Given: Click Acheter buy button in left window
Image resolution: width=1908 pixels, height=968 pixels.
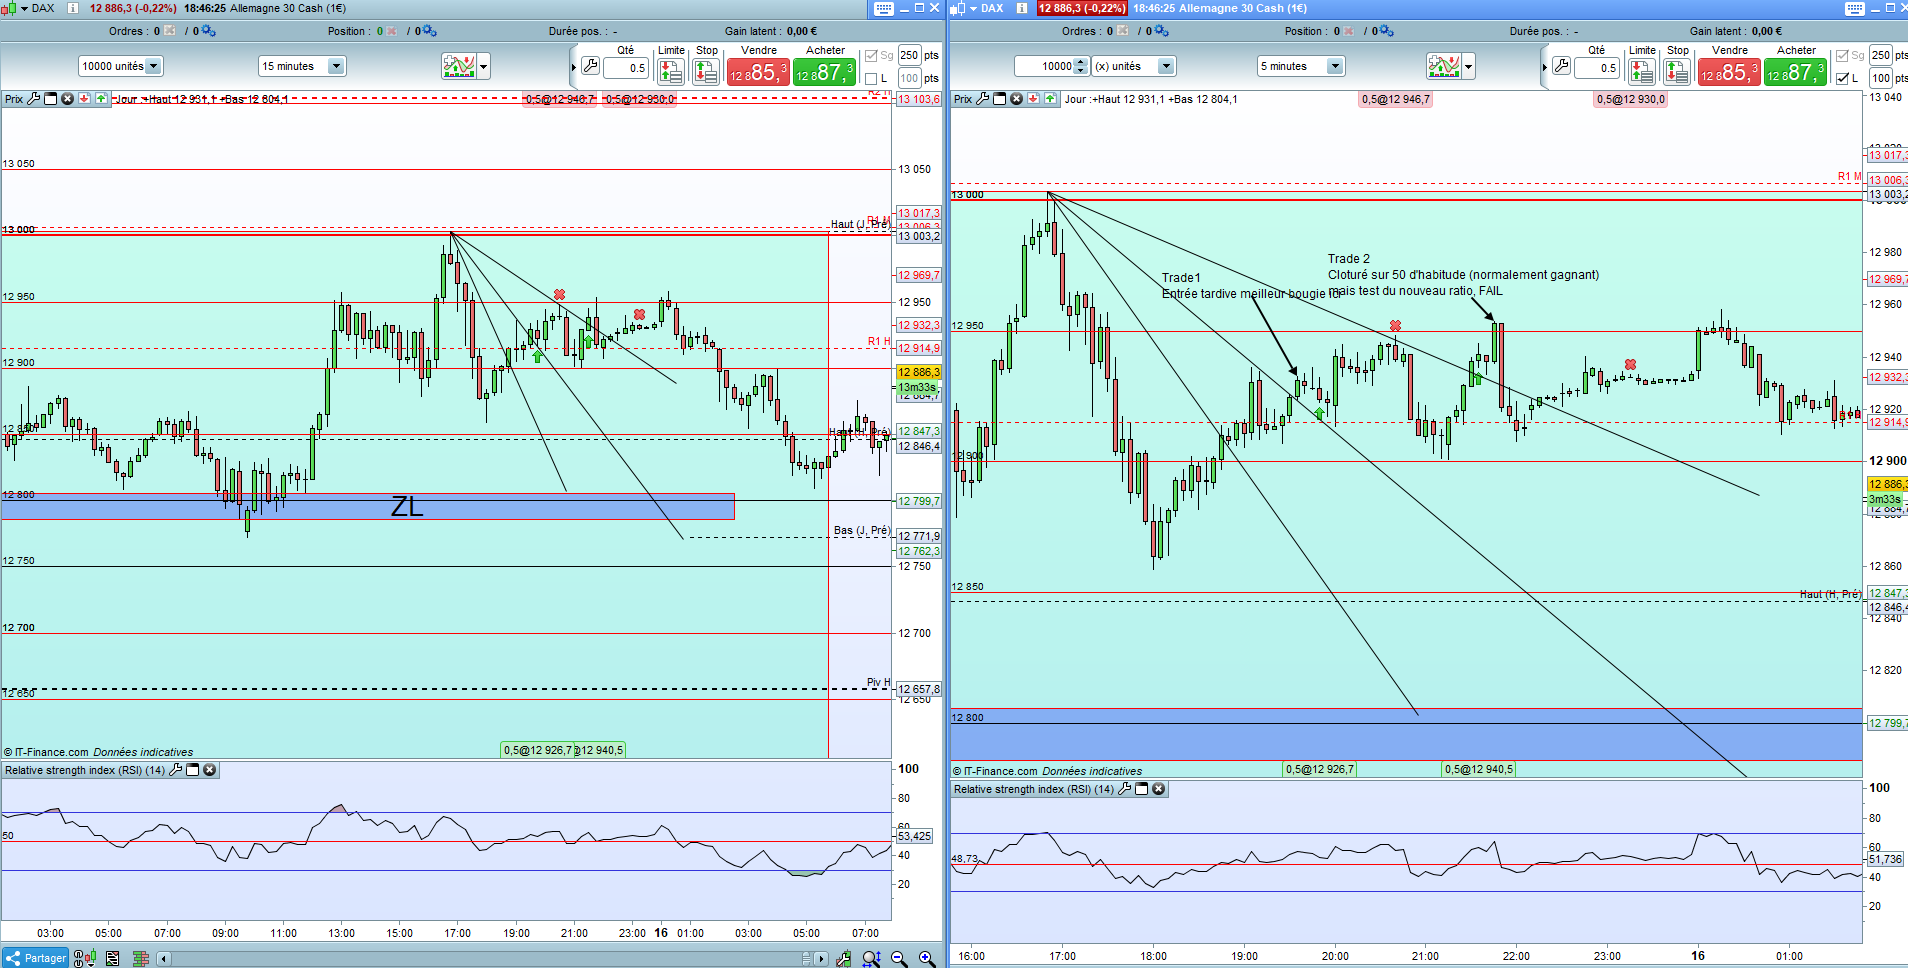Looking at the screenshot, I should 824,72.
